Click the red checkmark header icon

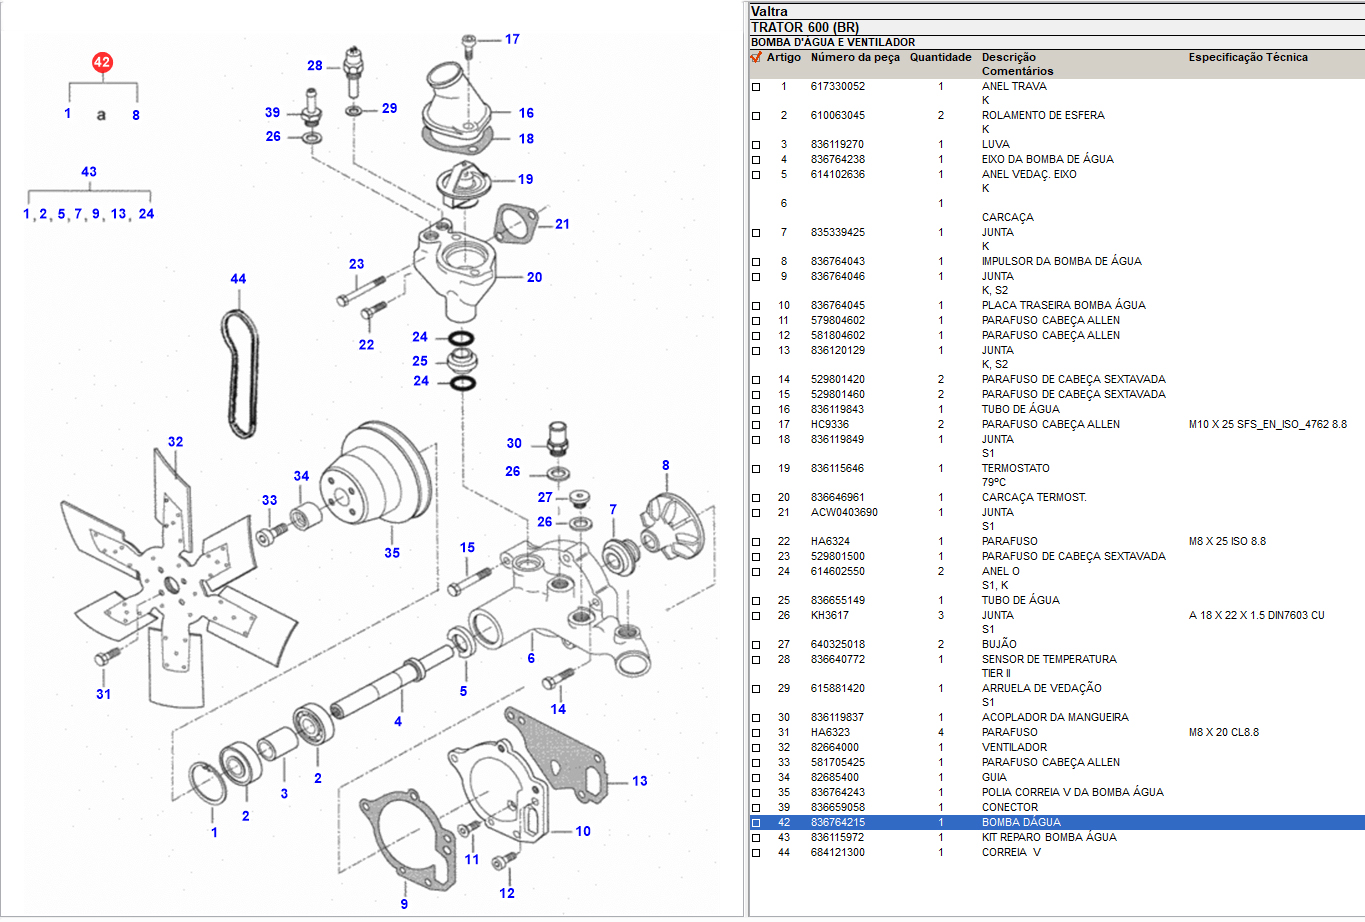[756, 58]
